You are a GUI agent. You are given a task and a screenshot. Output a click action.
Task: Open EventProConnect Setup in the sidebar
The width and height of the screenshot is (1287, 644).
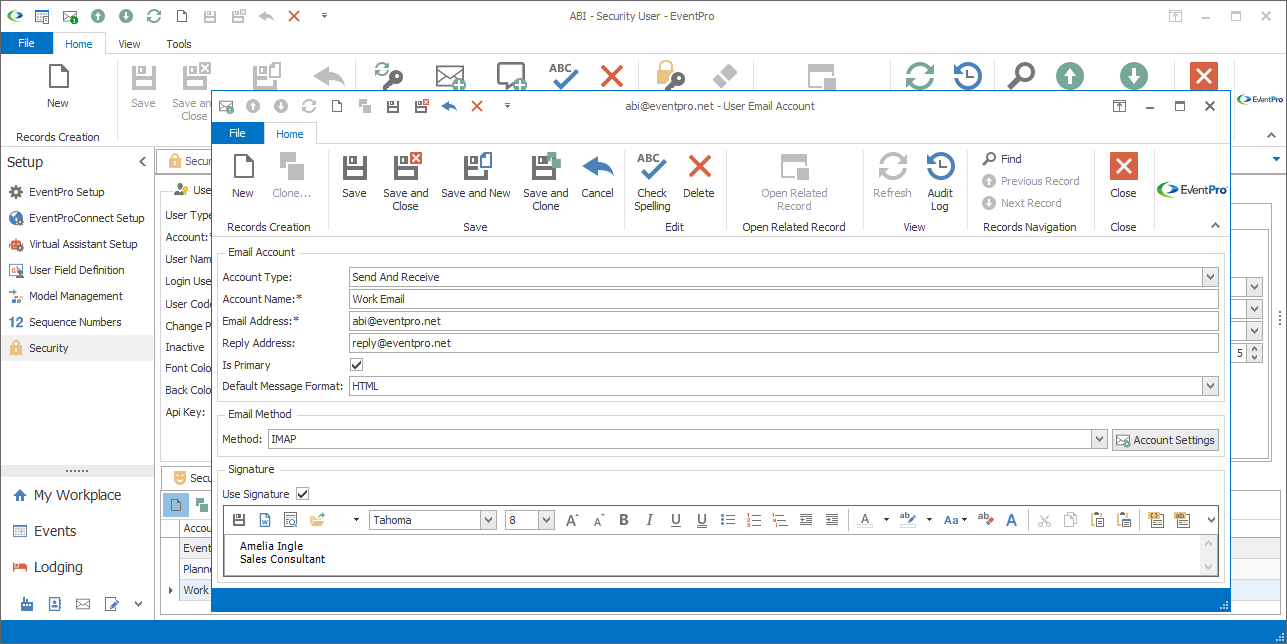point(77,218)
